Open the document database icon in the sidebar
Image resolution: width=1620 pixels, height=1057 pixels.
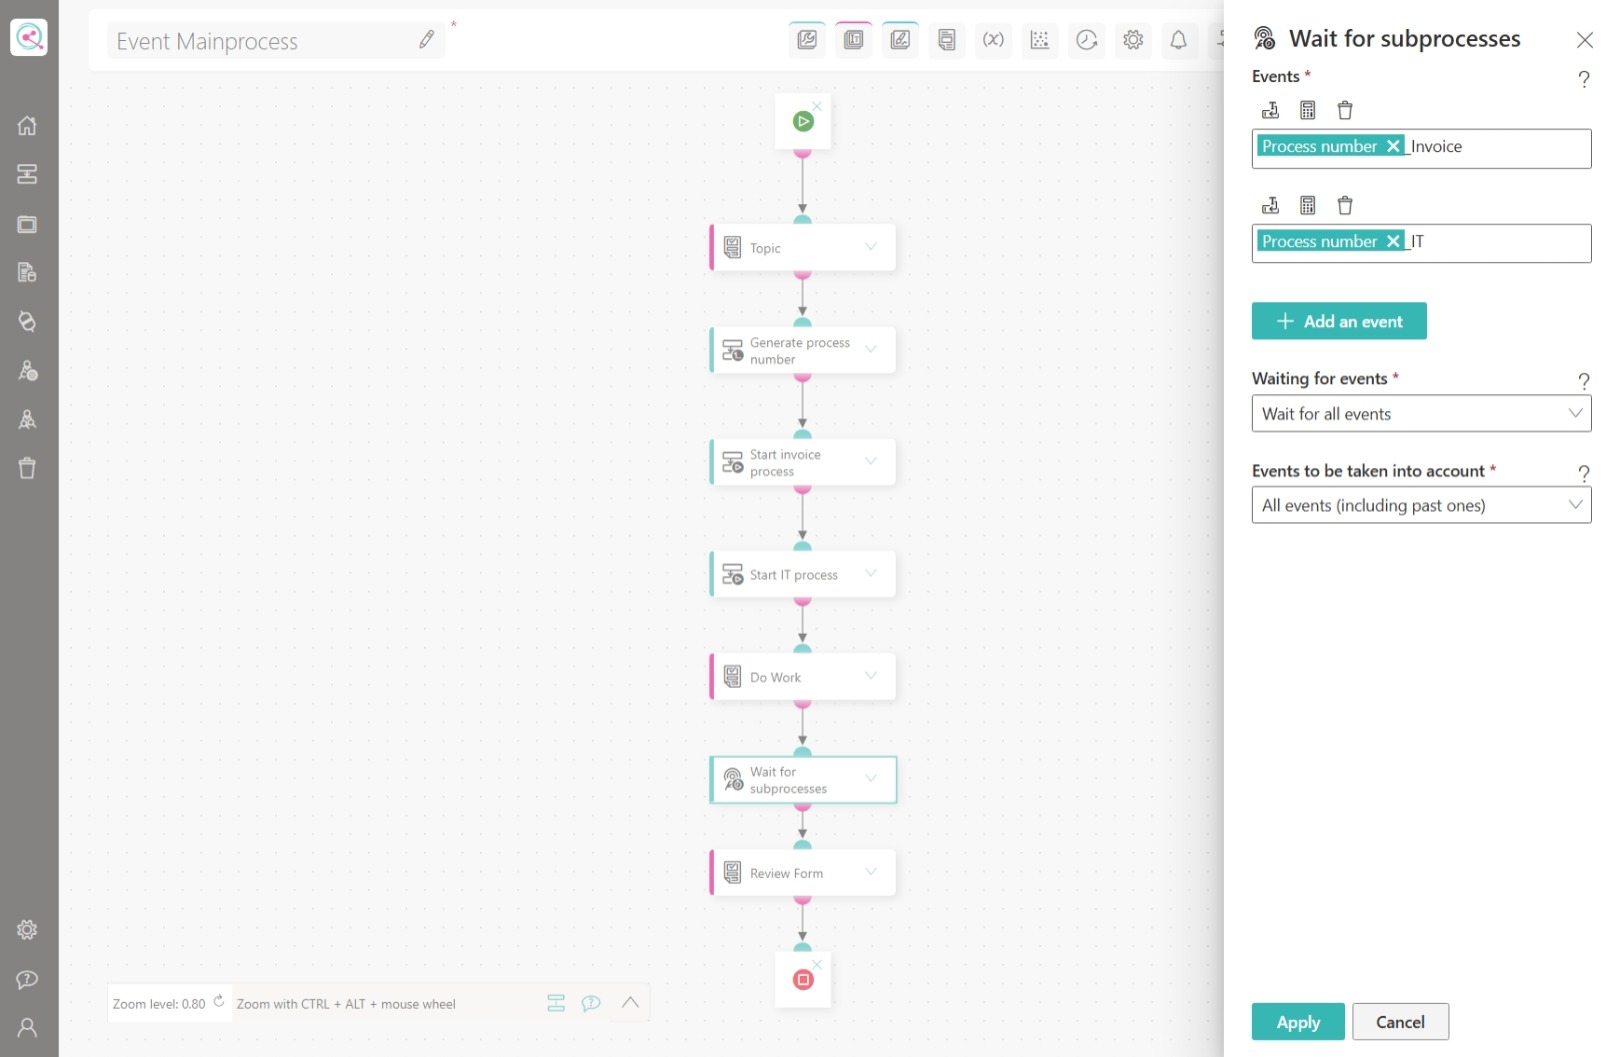tap(27, 272)
